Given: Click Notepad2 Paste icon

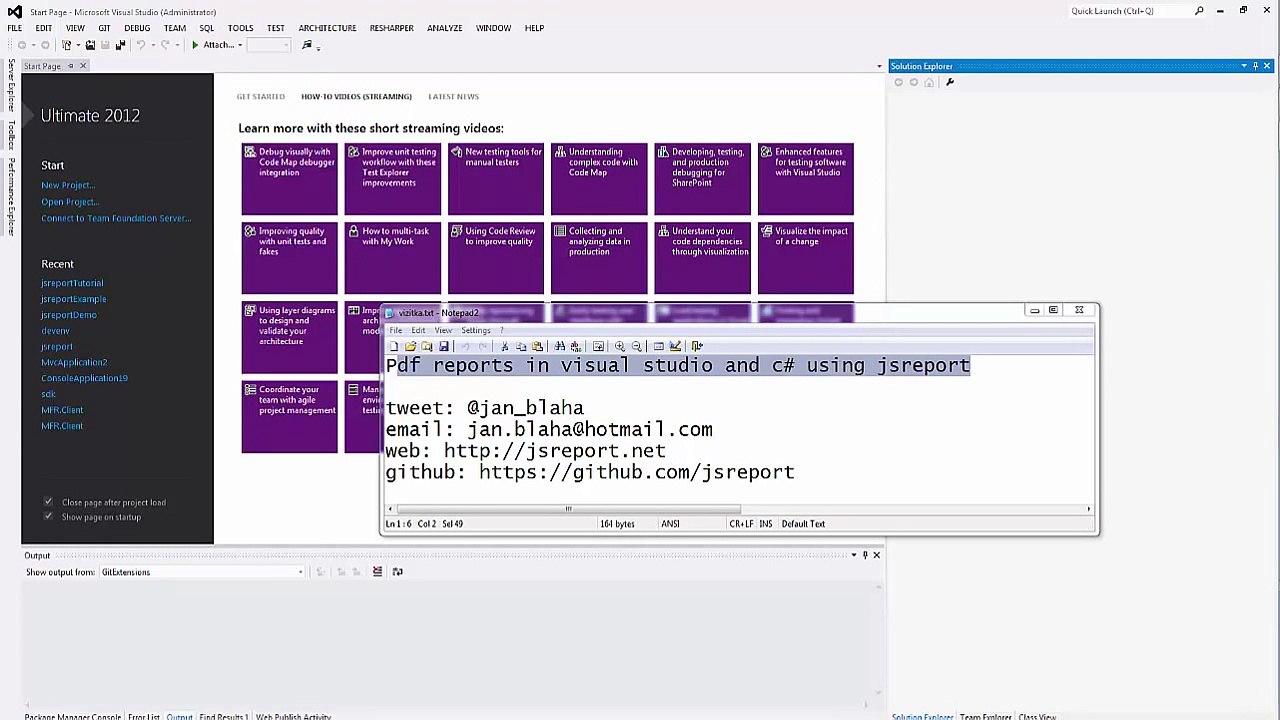Looking at the screenshot, I should click(x=538, y=346).
